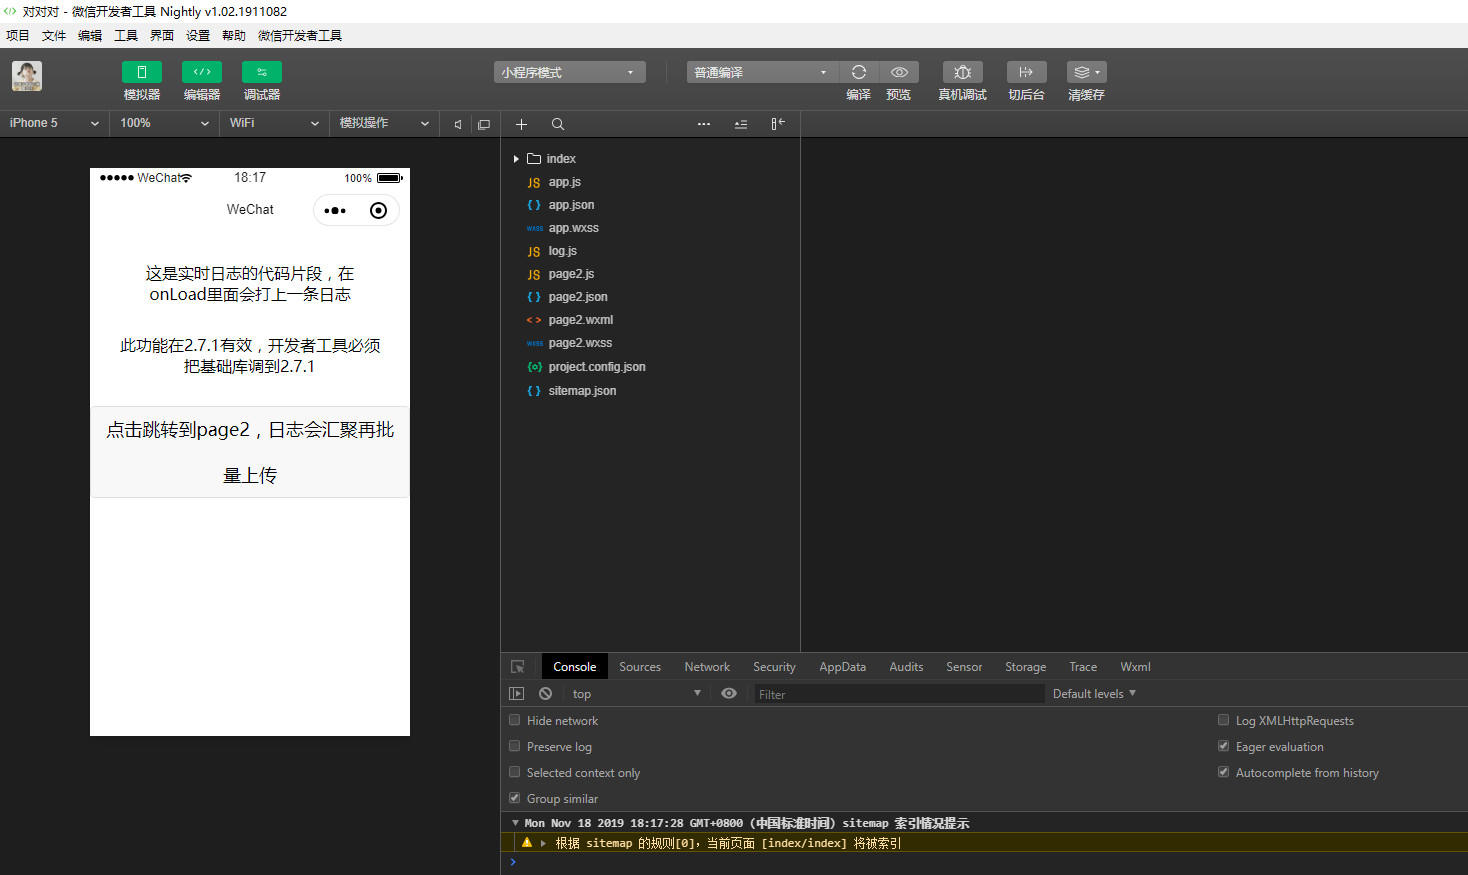Open the page2.wxml file
The width and height of the screenshot is (1468, 875).
pos(580,320)
